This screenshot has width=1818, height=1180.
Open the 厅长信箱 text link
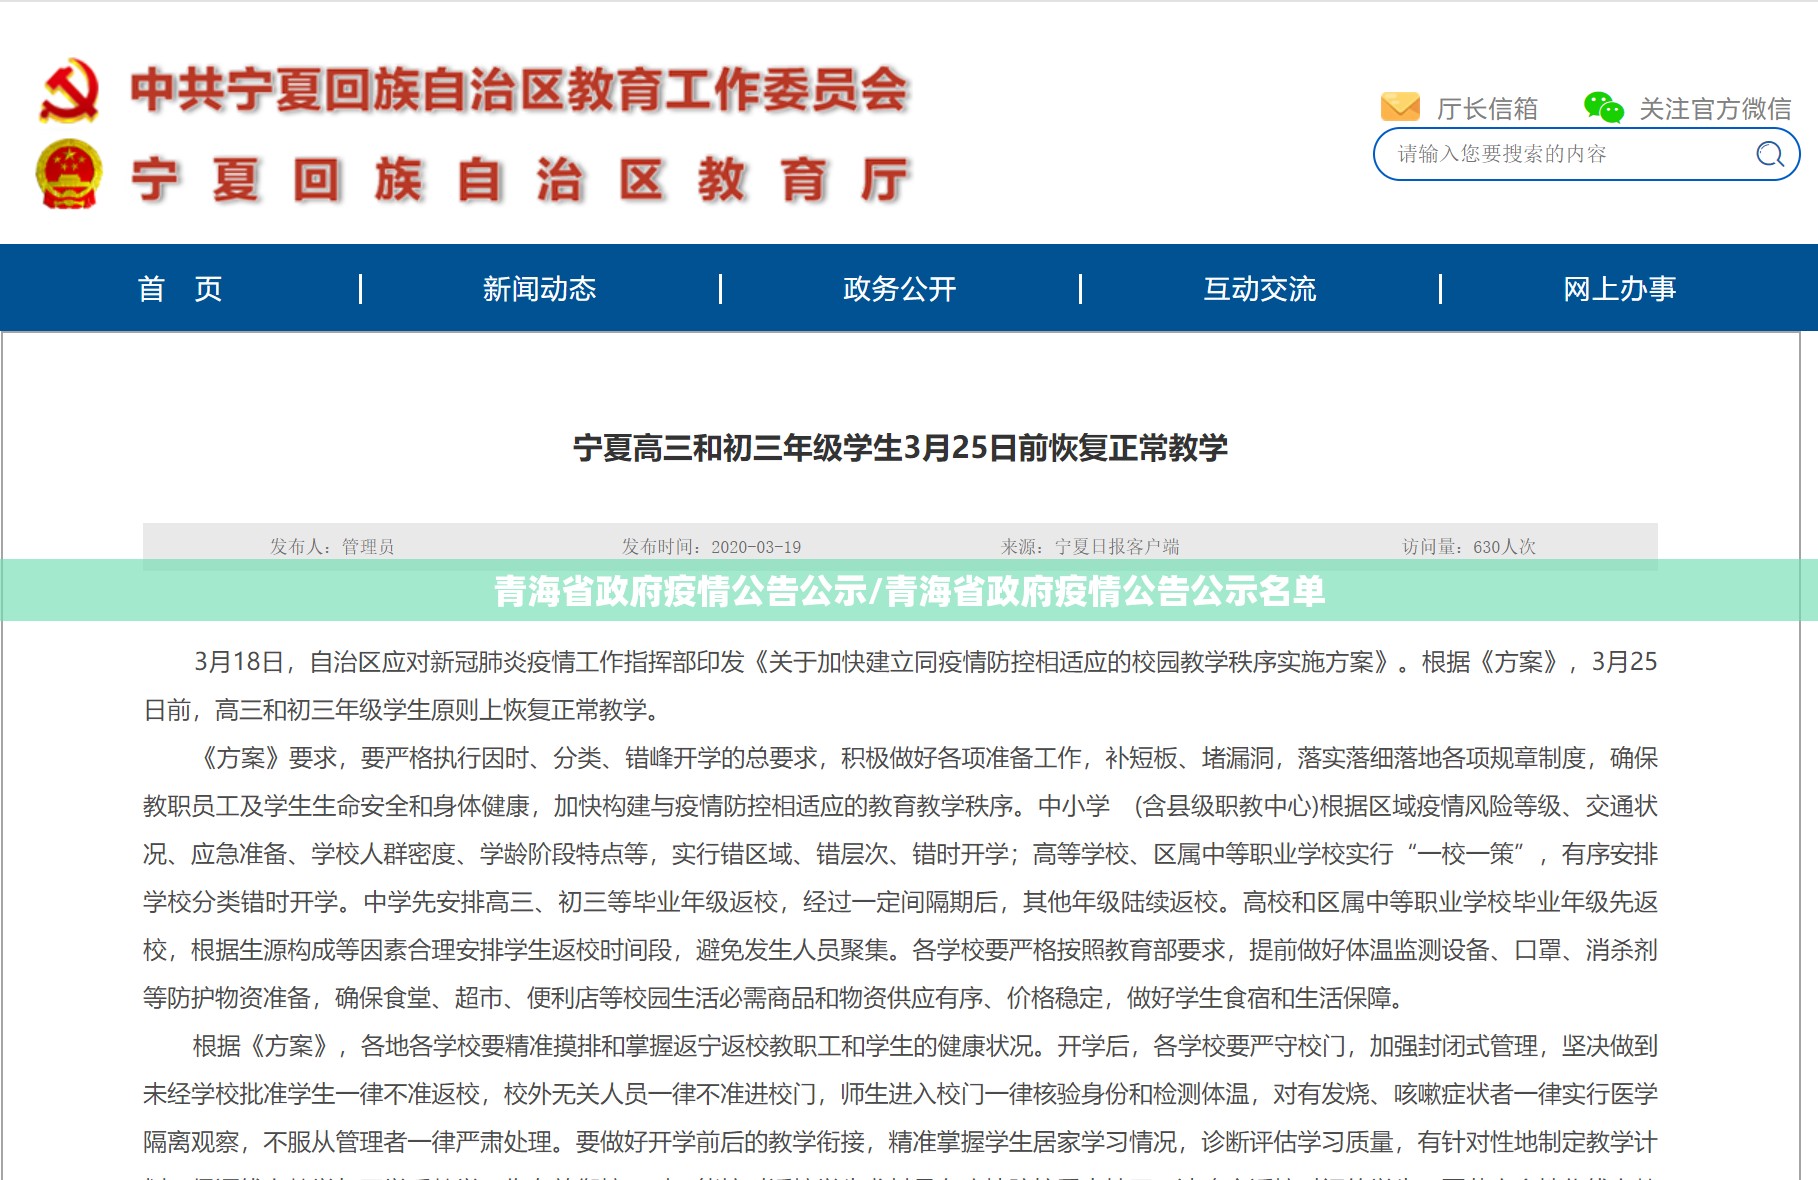pyautogui.click(x=1487, y=109)
